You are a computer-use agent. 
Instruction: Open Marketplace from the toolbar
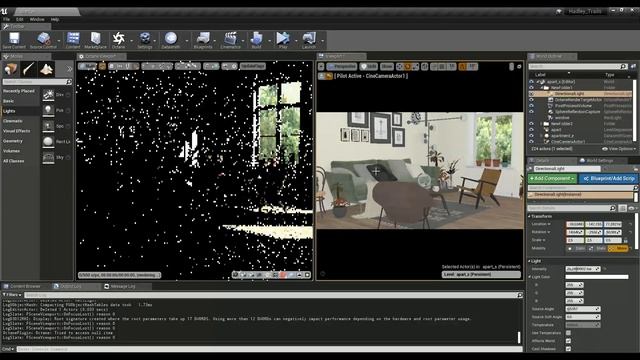pos(96,39)
